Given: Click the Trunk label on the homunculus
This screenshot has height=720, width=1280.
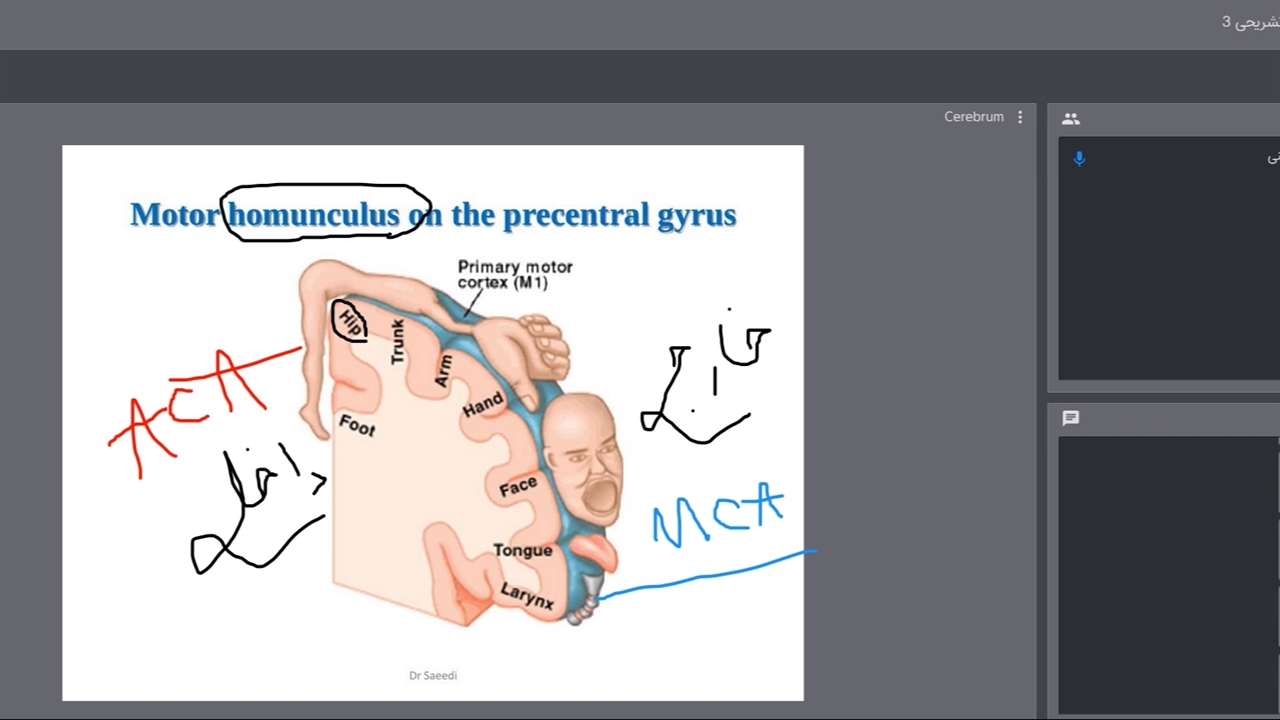Looking at the screenshot, I should (x=398, y=342).
